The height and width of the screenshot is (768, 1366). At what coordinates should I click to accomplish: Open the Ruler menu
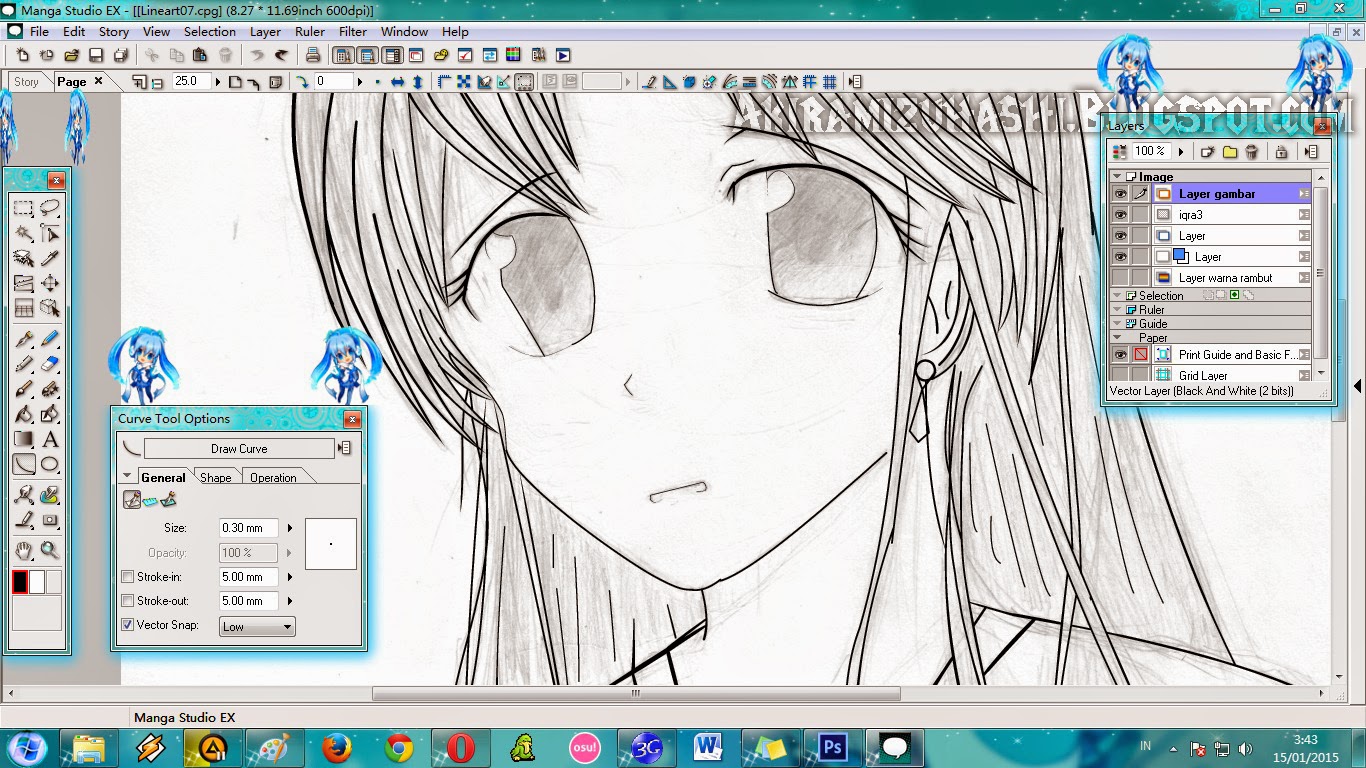coord(310,32)
